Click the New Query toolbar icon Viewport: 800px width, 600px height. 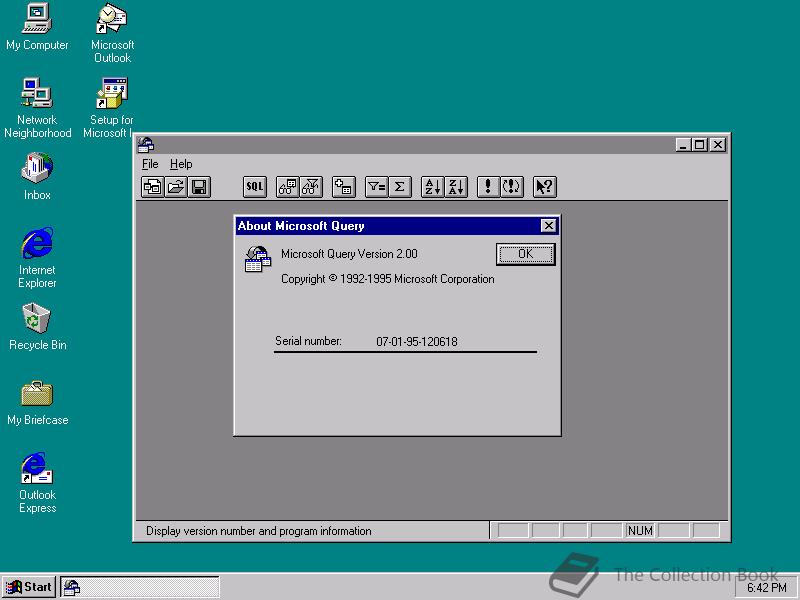coord(153,187)
